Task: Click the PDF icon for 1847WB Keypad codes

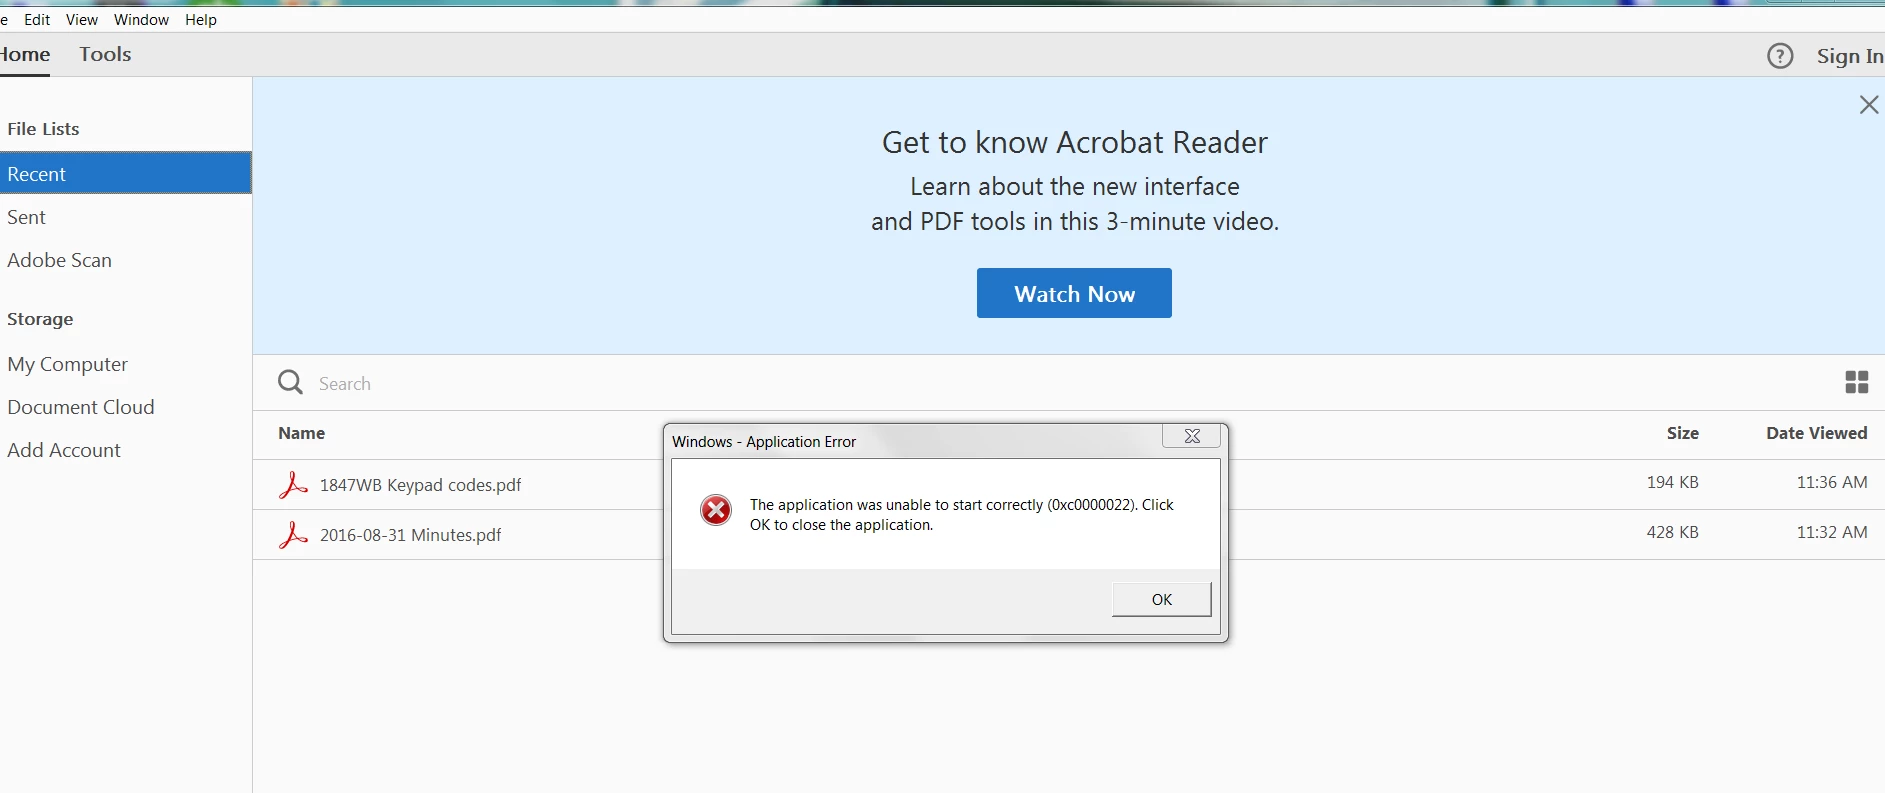Action: 292,485
